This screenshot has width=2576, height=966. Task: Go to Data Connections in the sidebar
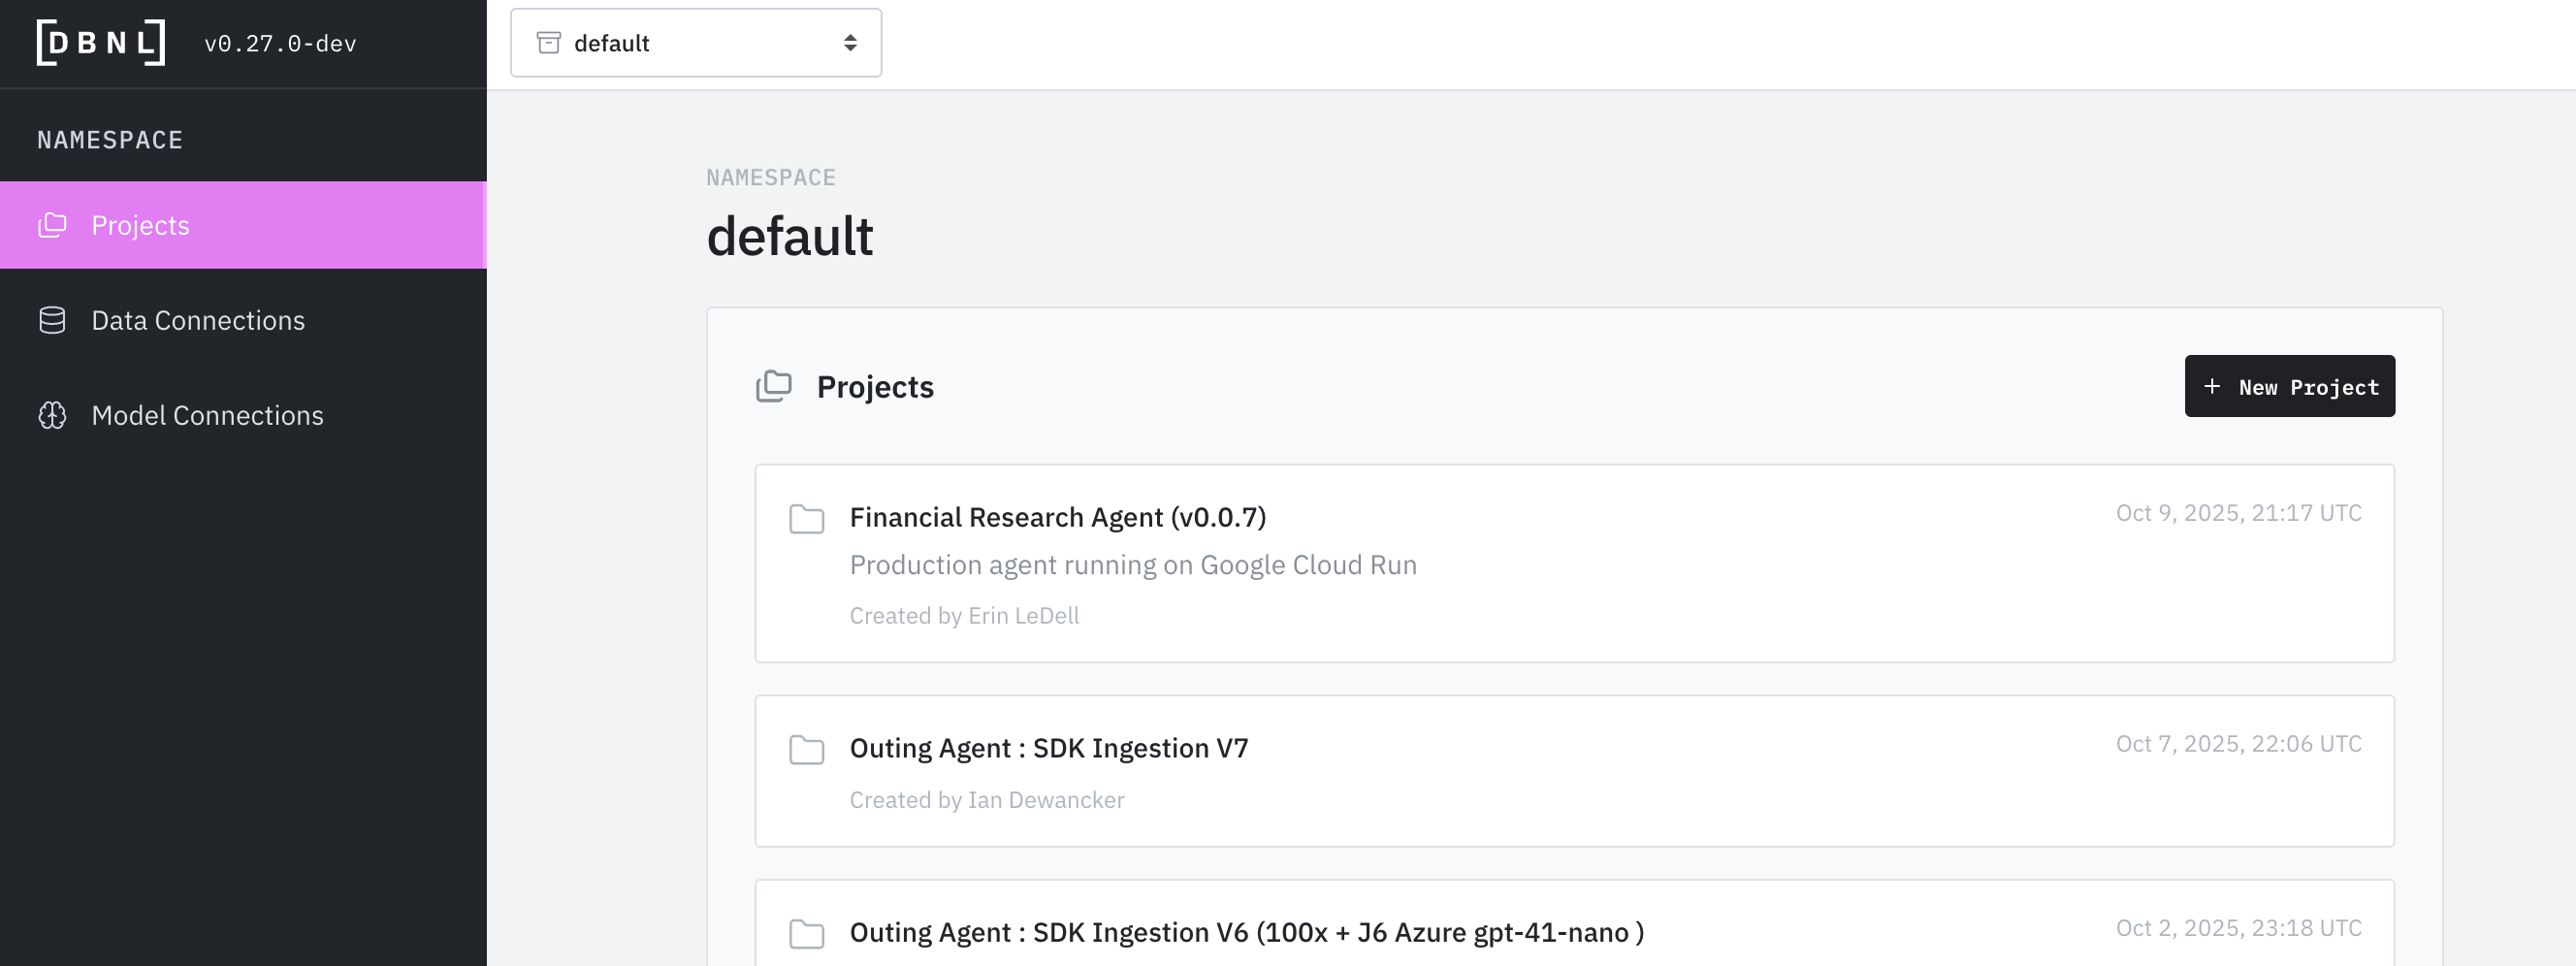[x=198, y=320]
